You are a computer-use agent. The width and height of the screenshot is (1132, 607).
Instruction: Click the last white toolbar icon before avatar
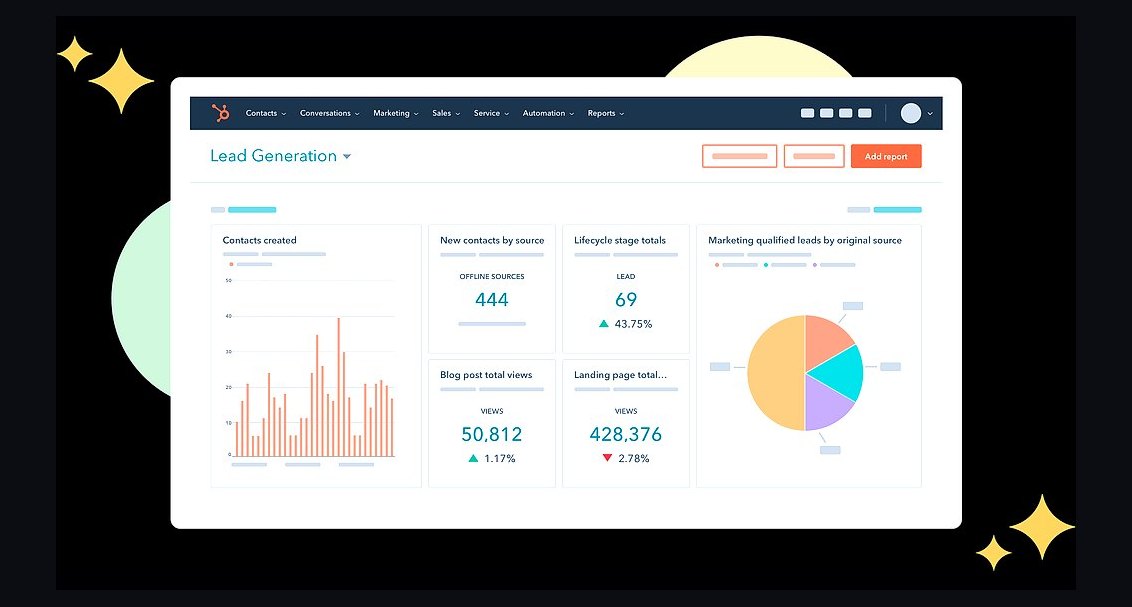[x=865, y=113]
